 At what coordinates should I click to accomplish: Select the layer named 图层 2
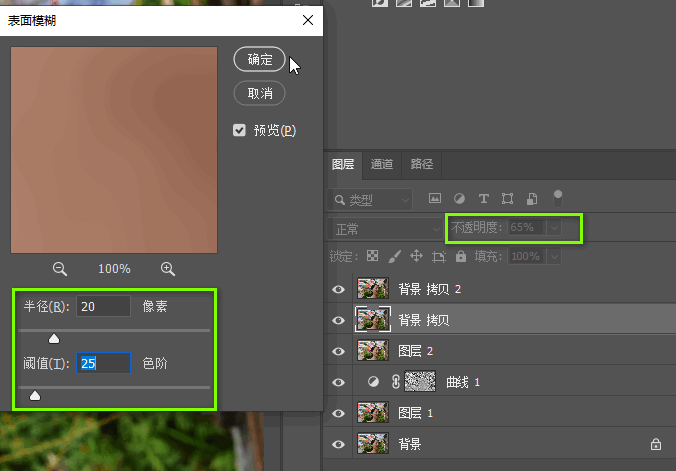pos(416,351)
